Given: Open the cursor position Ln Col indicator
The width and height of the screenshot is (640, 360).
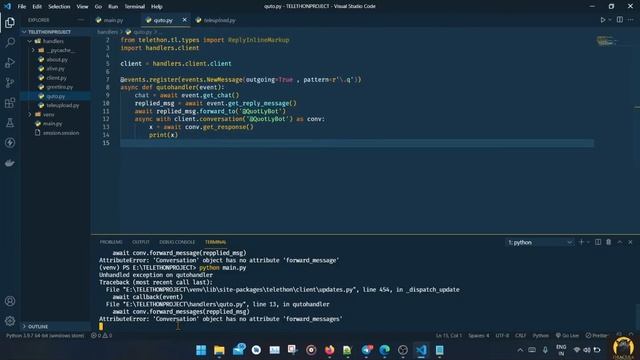Looking at the screenshot, I should [x=449, y=336].
